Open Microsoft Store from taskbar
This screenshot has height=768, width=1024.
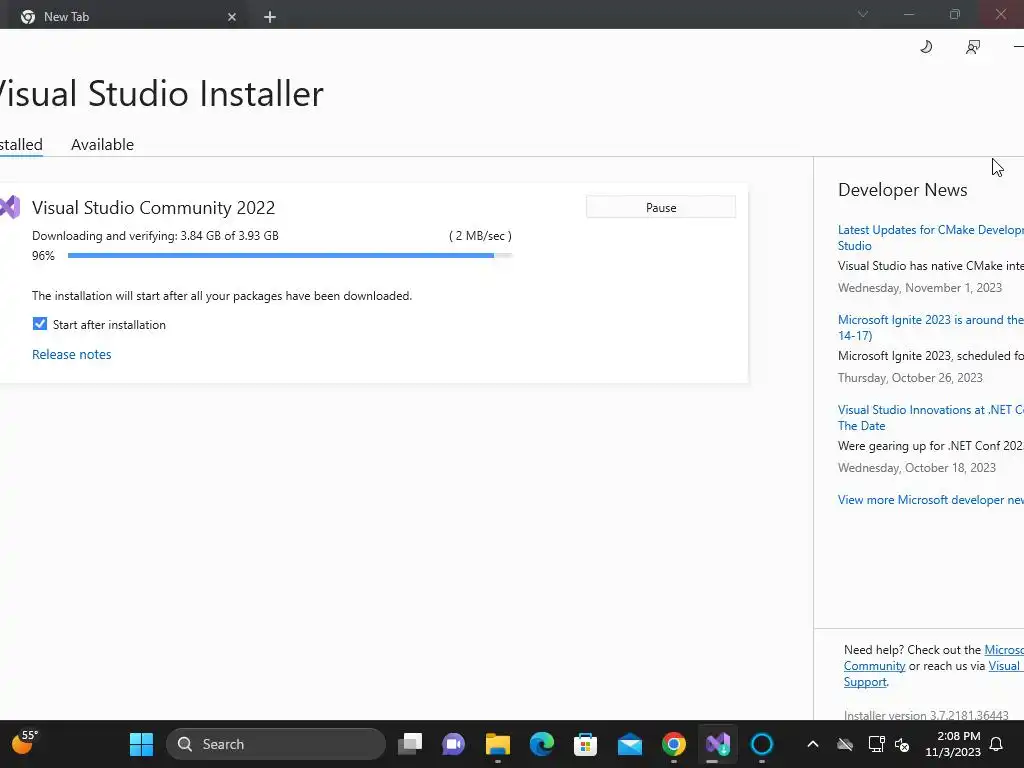(585, 744)
